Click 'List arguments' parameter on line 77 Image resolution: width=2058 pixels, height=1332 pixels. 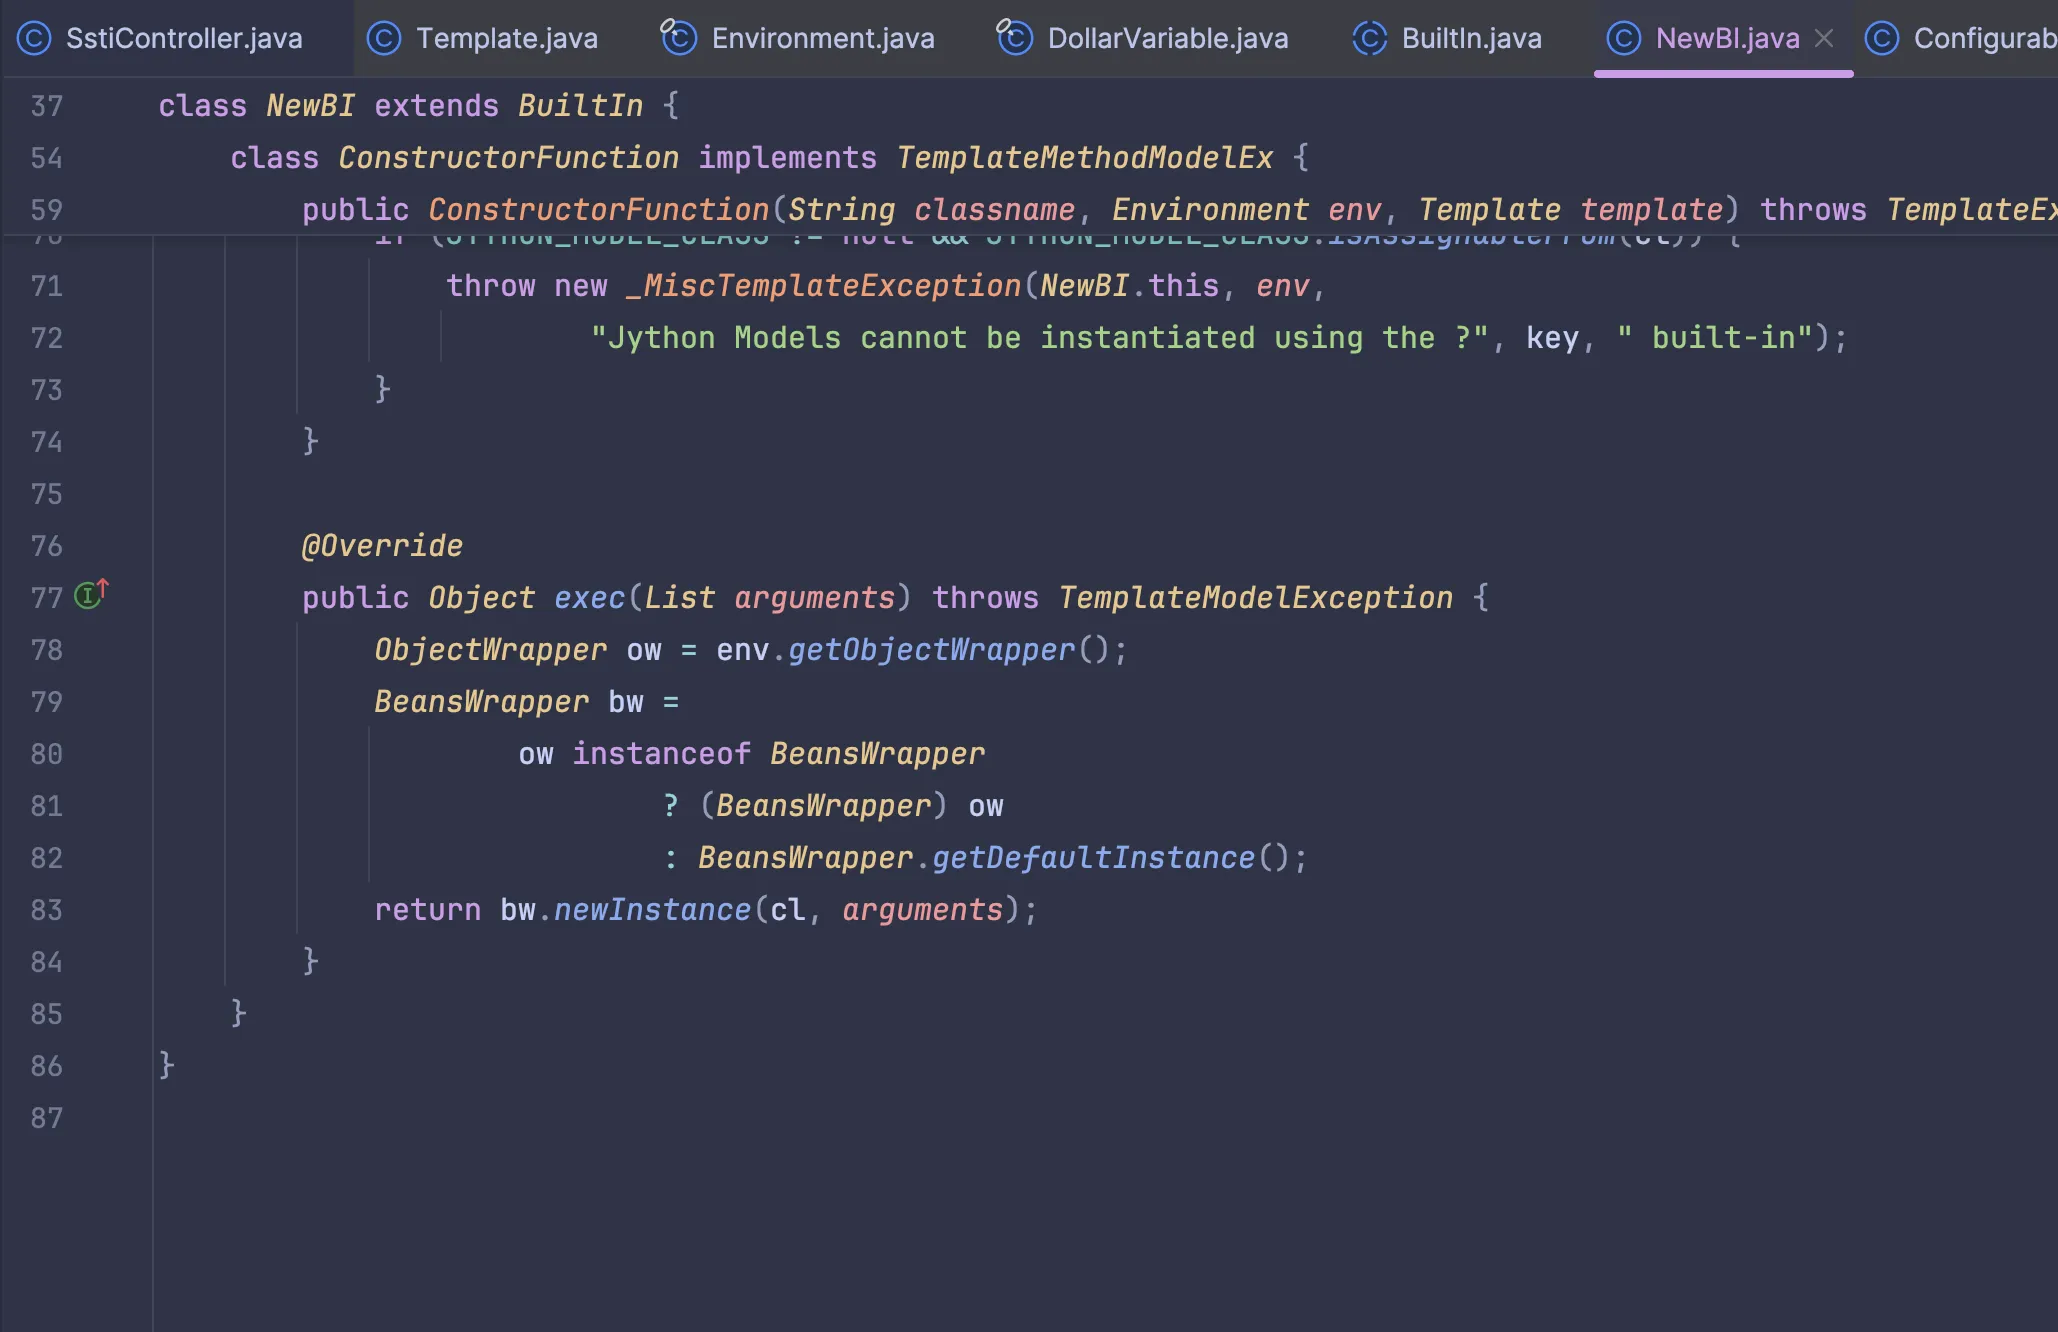(769, 598)
